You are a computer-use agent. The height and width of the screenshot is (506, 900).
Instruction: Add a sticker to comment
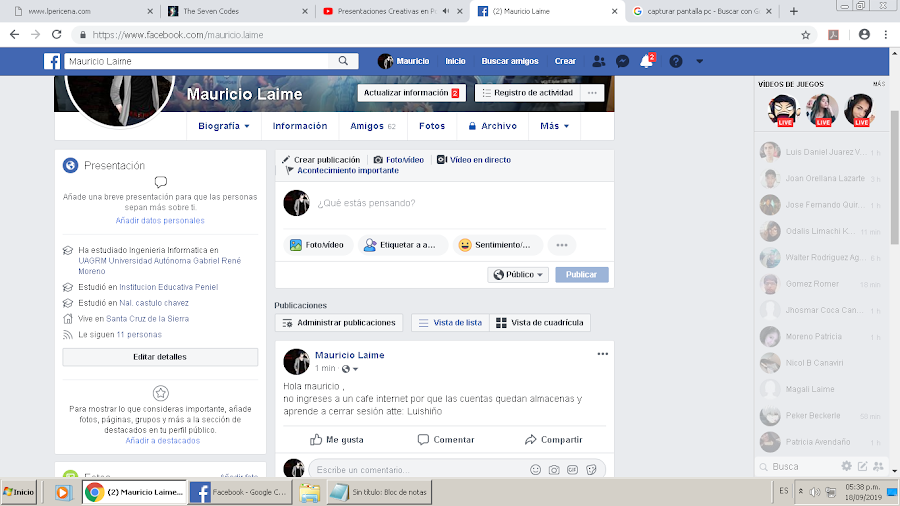click(591, 470)
